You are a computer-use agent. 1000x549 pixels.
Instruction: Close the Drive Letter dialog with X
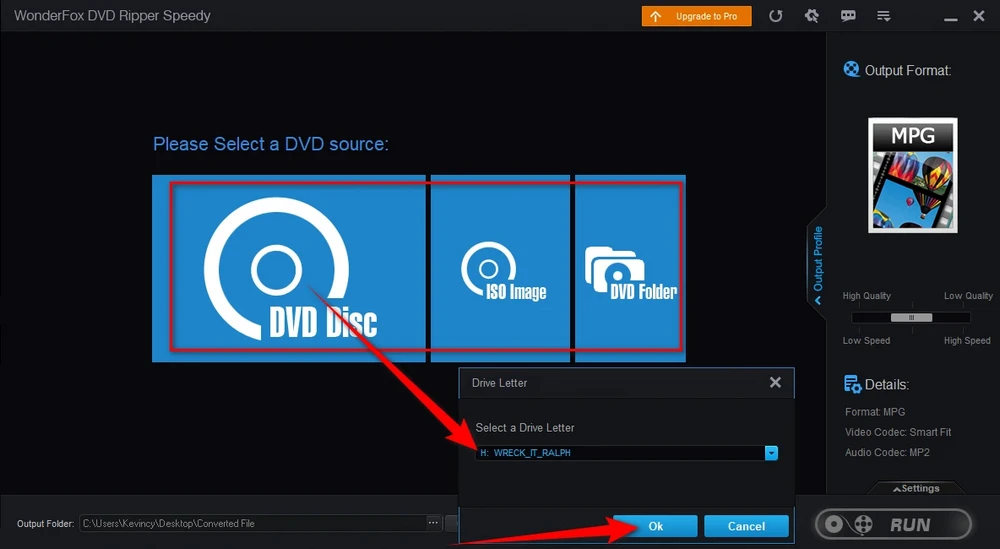coord(775,383)
